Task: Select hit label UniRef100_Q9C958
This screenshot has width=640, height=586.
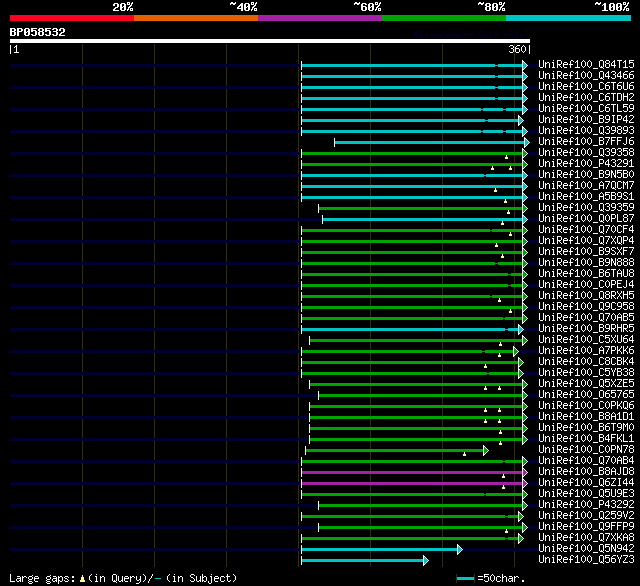Action: [586, 307]
